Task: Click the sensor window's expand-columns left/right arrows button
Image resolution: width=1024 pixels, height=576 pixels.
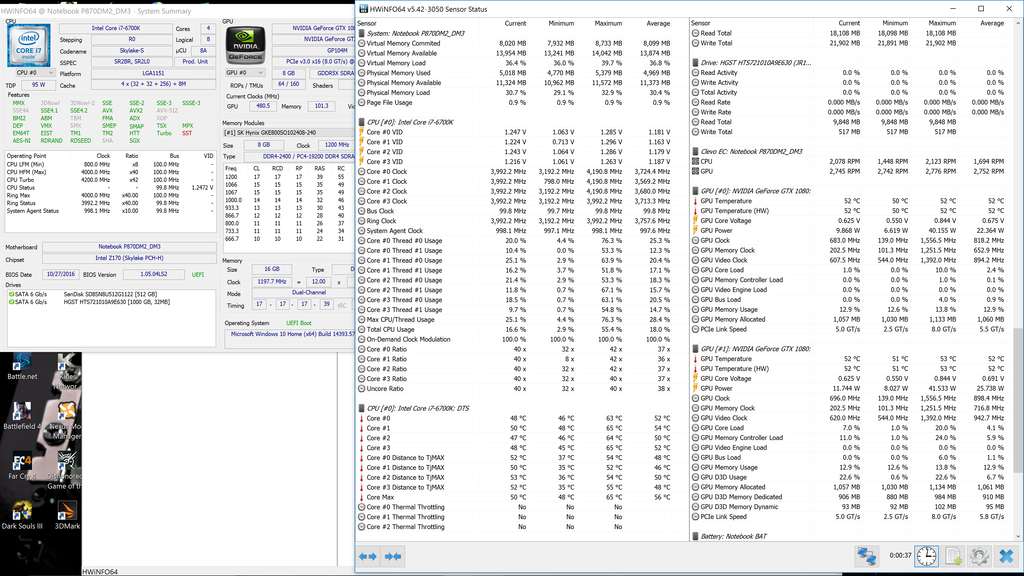Action: pos(368,556)
